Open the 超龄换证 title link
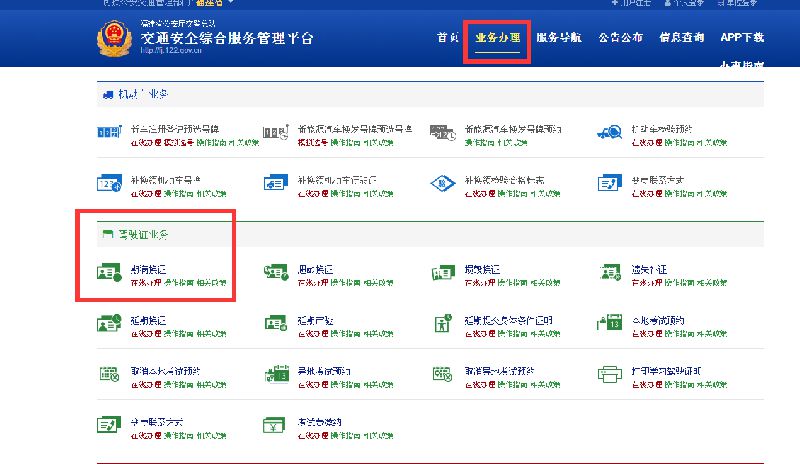This screenshot has width=800, height=464. coord(315,270)
